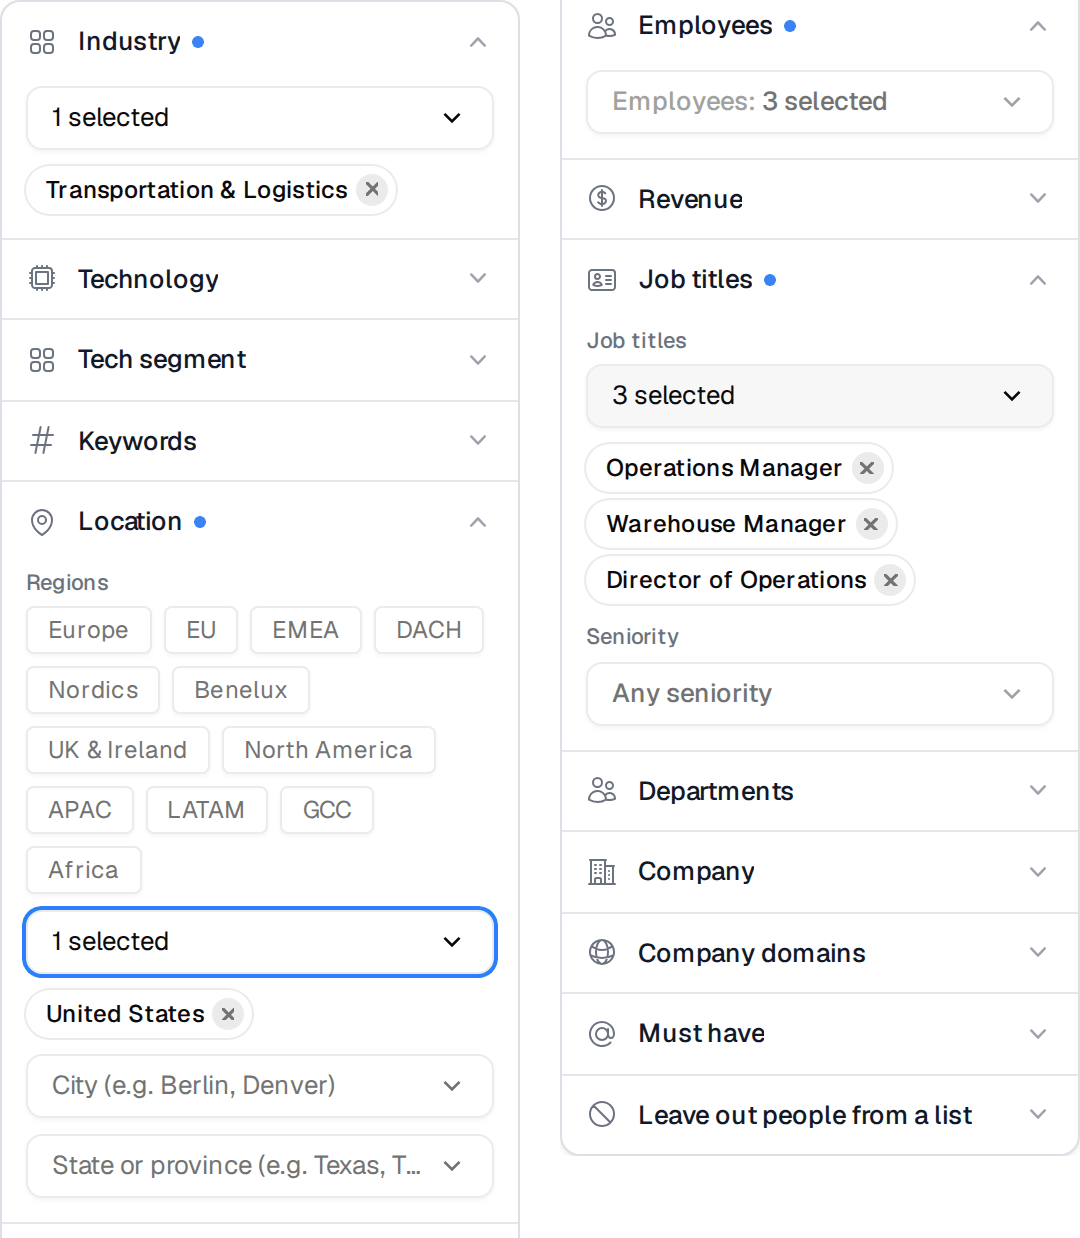Click the Company domains globe icon
Image resolution: width=1080 pixels, height=1238 pixels.
[602, 952]
